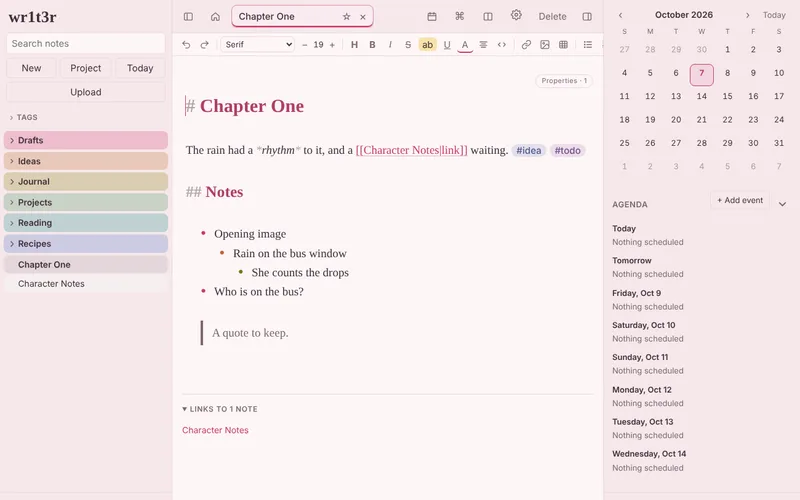Expand the TAGS section
Image resolution: width=800 pixels, height=500 pixels.
pos(23,117)
